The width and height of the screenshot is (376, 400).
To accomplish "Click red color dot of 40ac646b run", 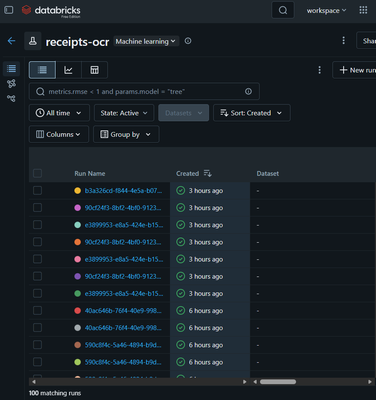I will pos(77,311).
